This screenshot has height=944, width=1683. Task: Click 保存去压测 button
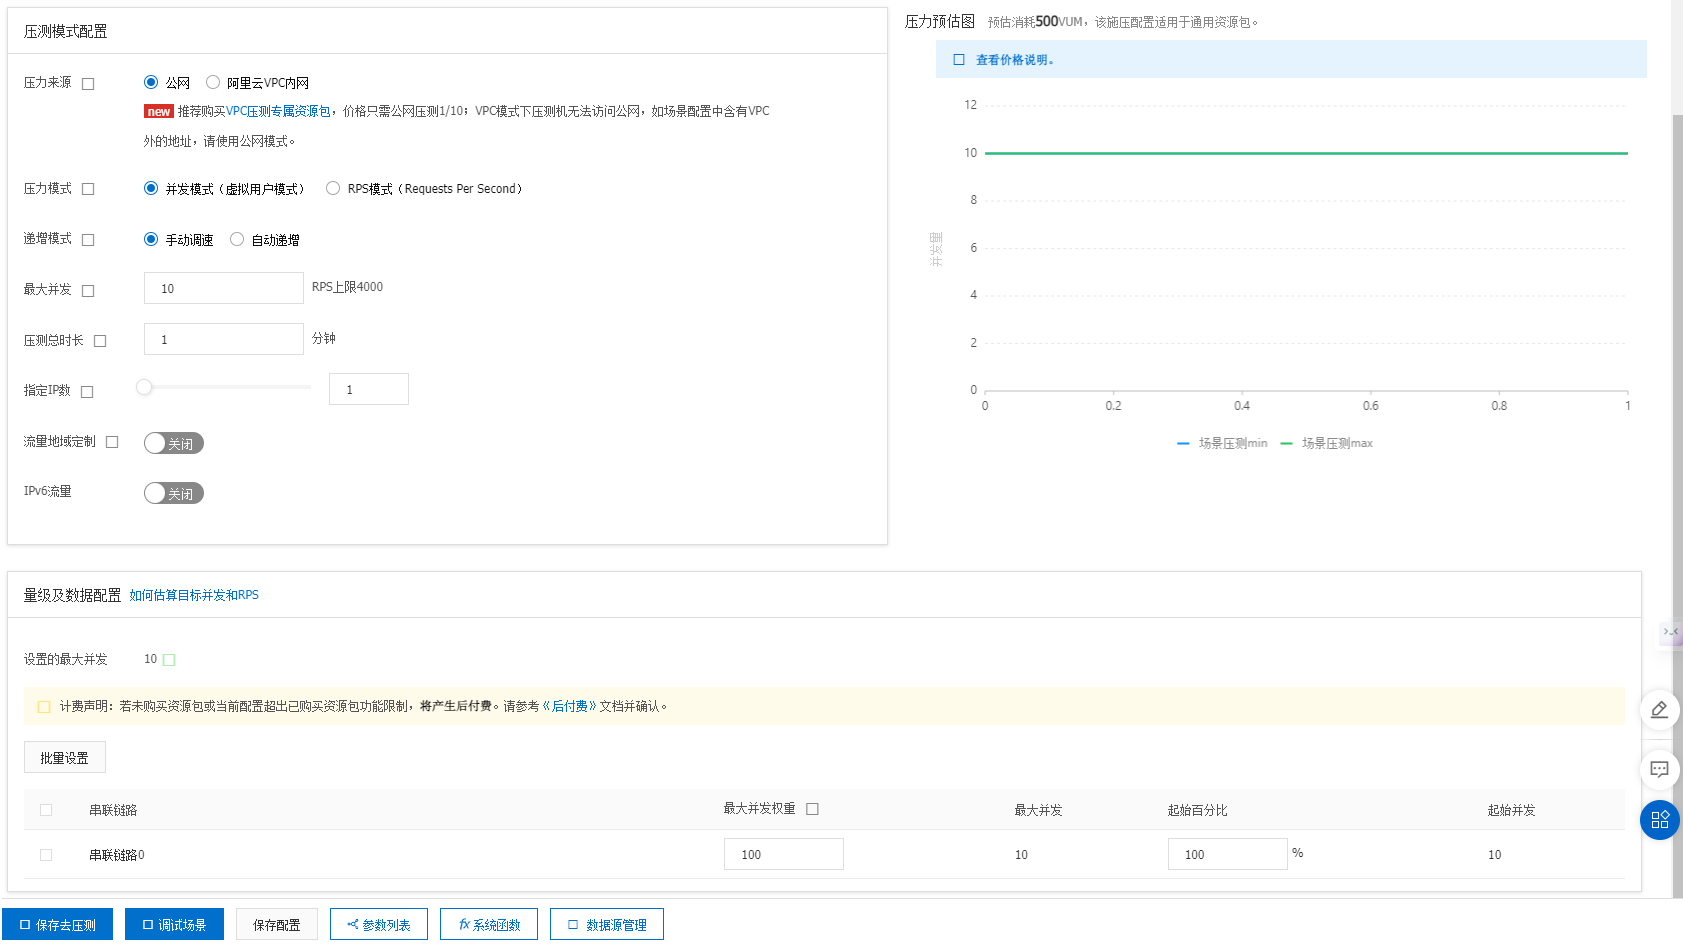pos(57,925)
